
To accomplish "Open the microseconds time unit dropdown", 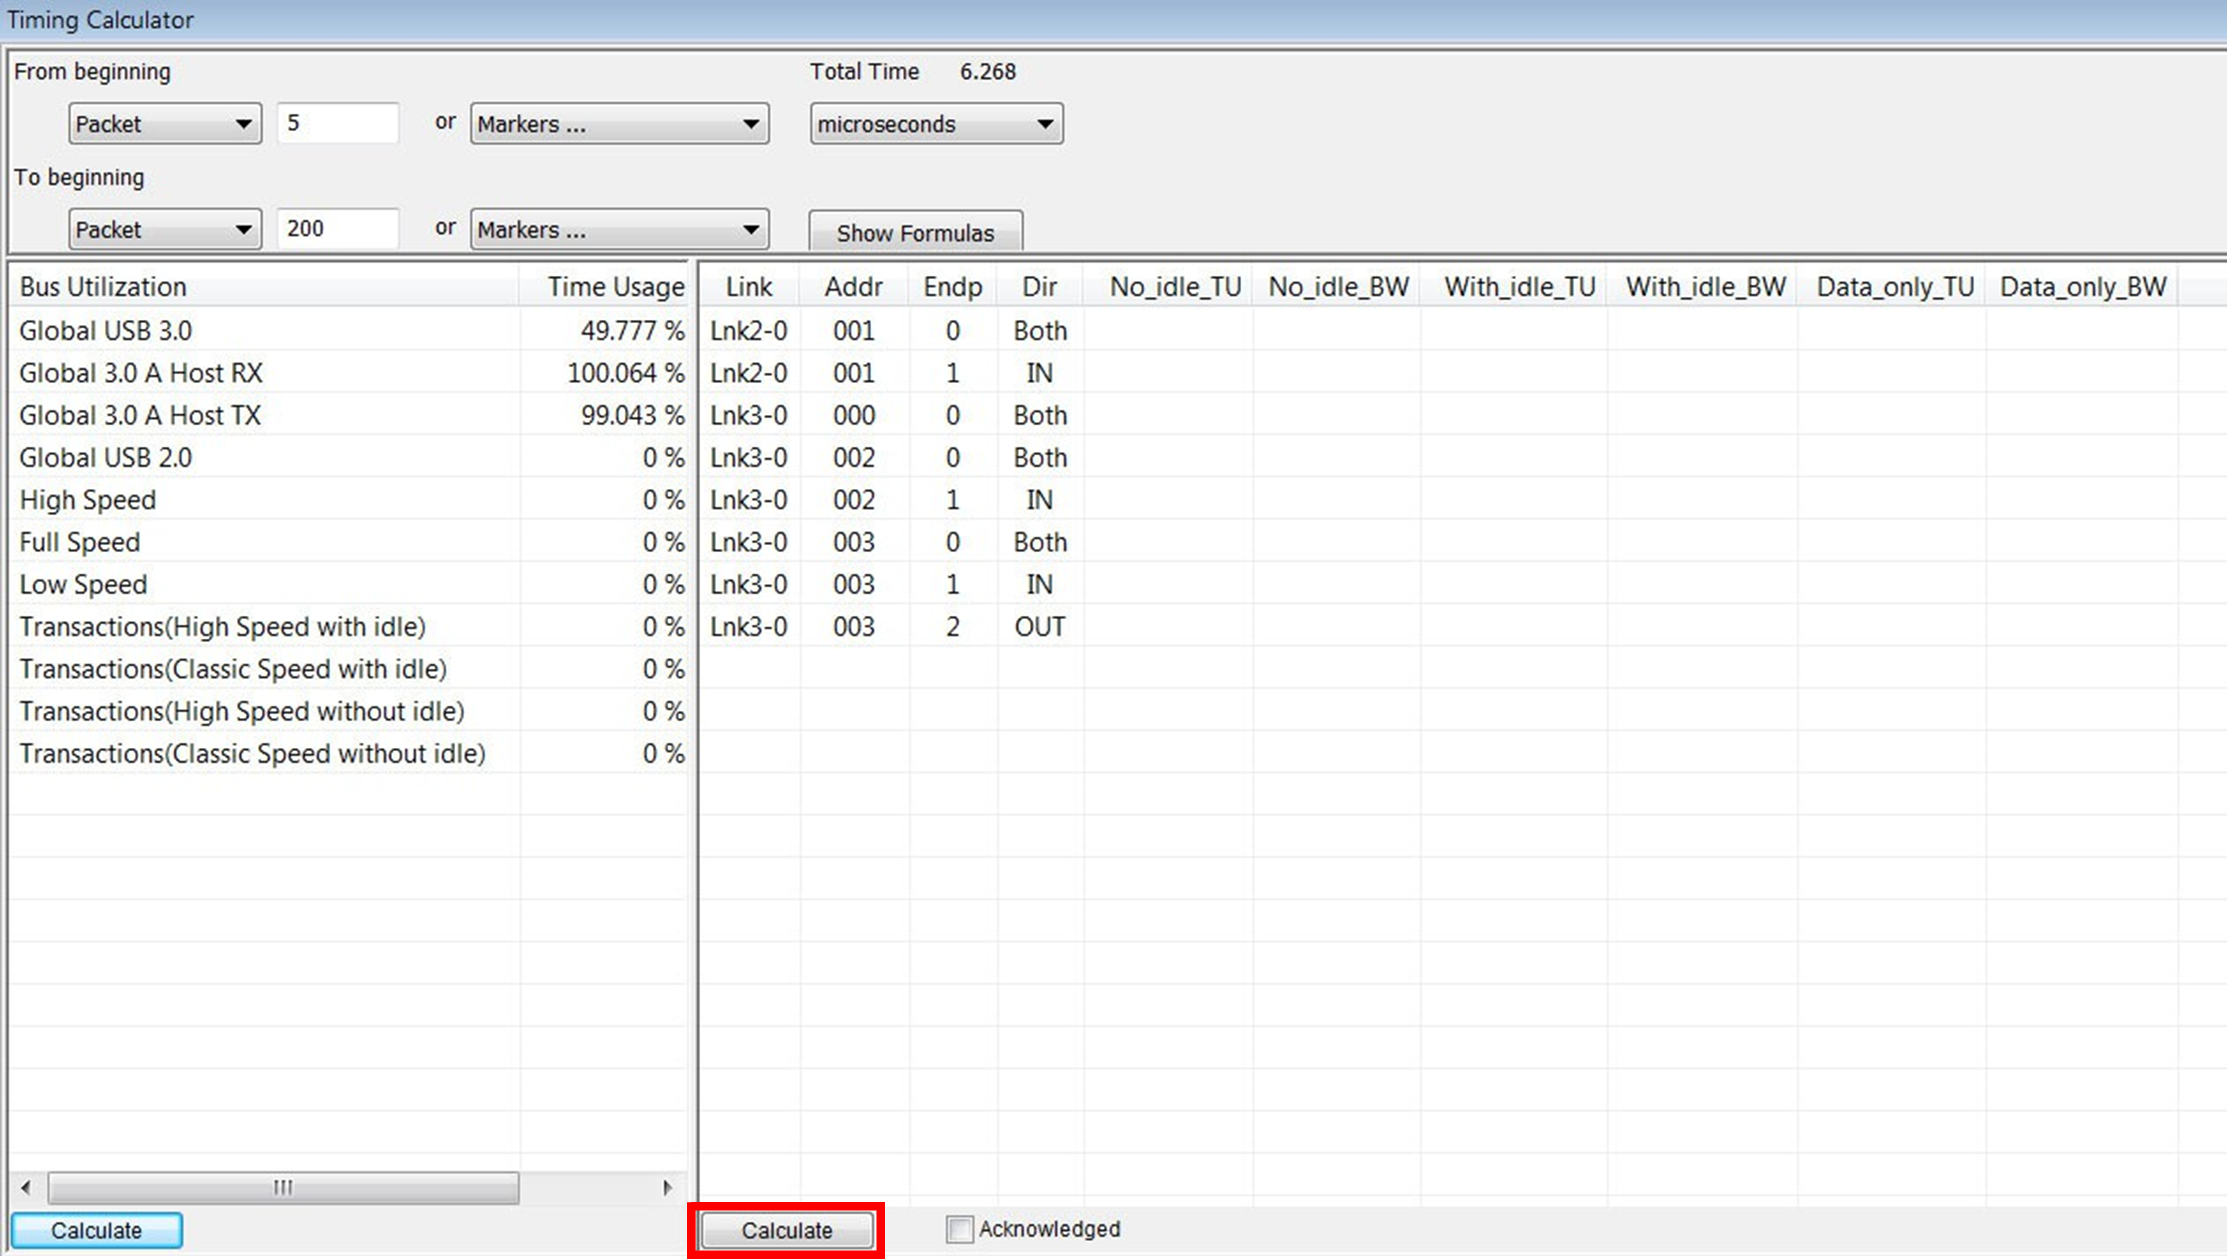I will [x=936, y=124].
